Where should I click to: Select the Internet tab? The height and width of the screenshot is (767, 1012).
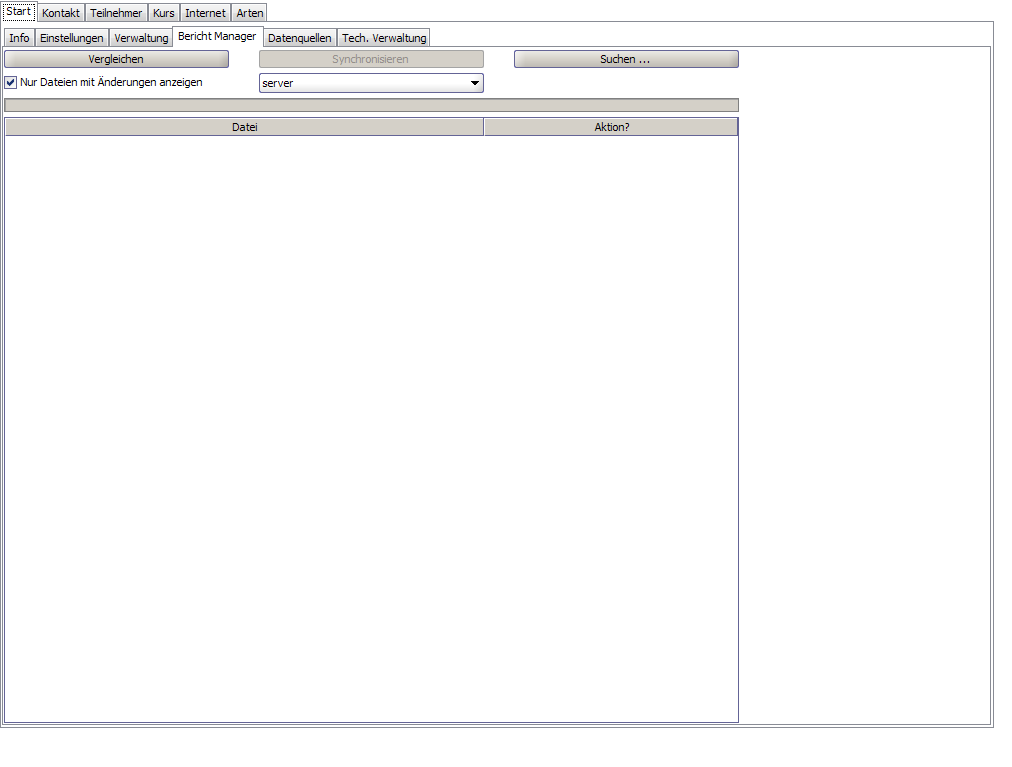click(205, 13)
